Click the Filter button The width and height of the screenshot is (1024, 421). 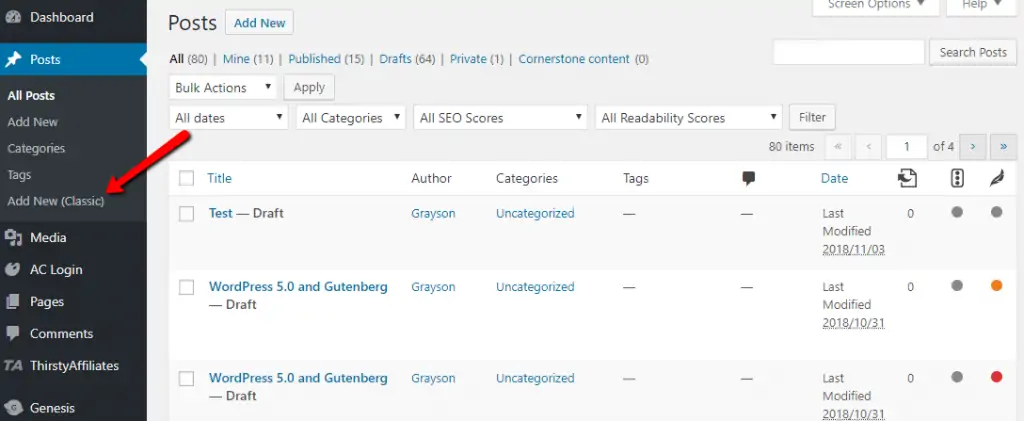click(x=812, y=118)
